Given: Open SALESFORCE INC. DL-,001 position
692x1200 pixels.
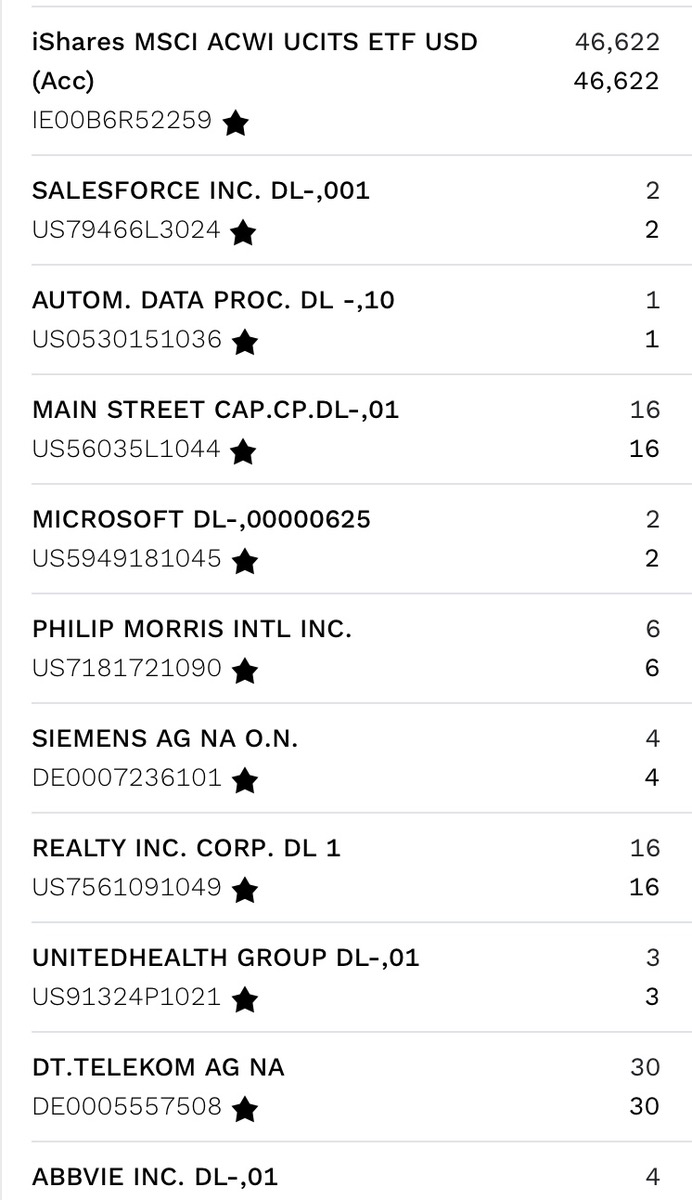Looking at the screenshot, I should click(346, 210).
